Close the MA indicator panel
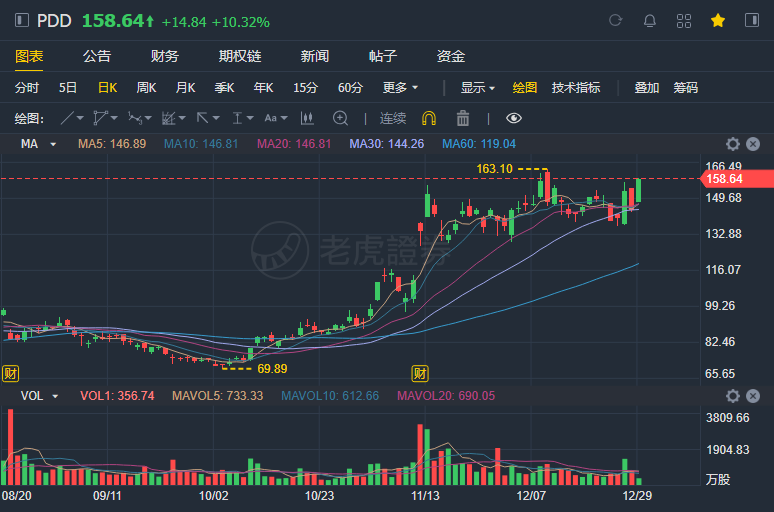The height and width of the screenshot is (512, 774). [x=753, y=144]
